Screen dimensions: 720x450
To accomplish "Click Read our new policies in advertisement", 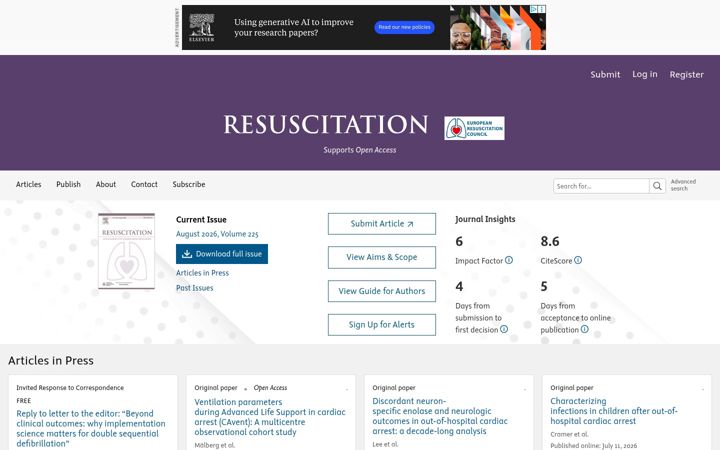I will pos(404,28).
